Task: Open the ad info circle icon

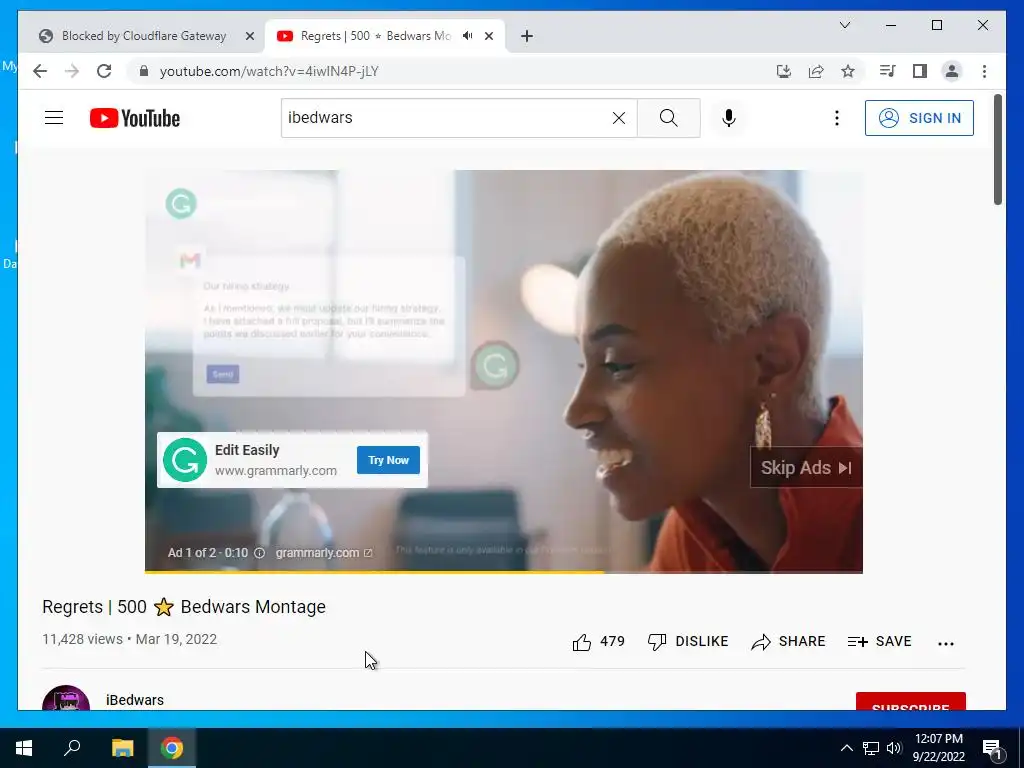Action: pos(259,553)
